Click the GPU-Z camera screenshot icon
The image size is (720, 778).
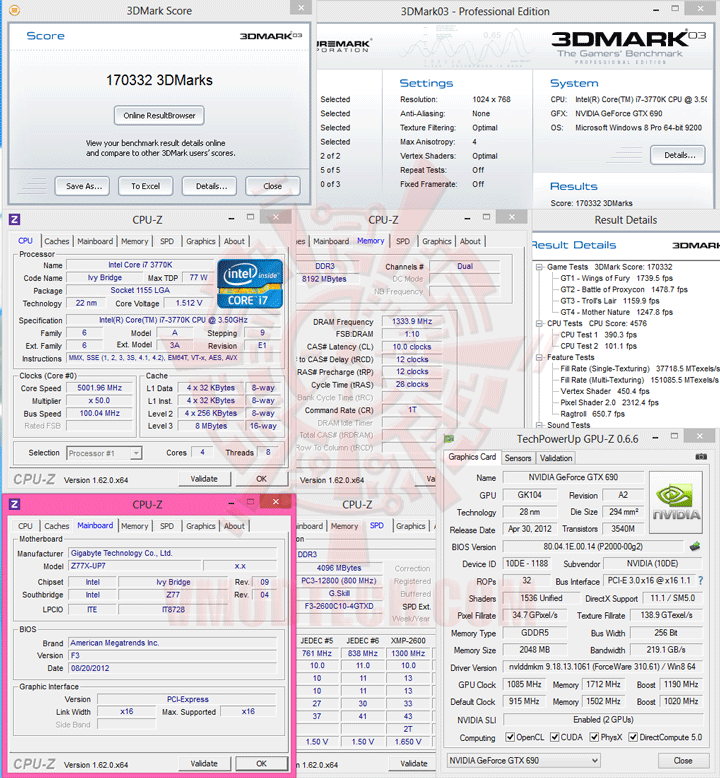pyautogui.click(x=701, y=456)
